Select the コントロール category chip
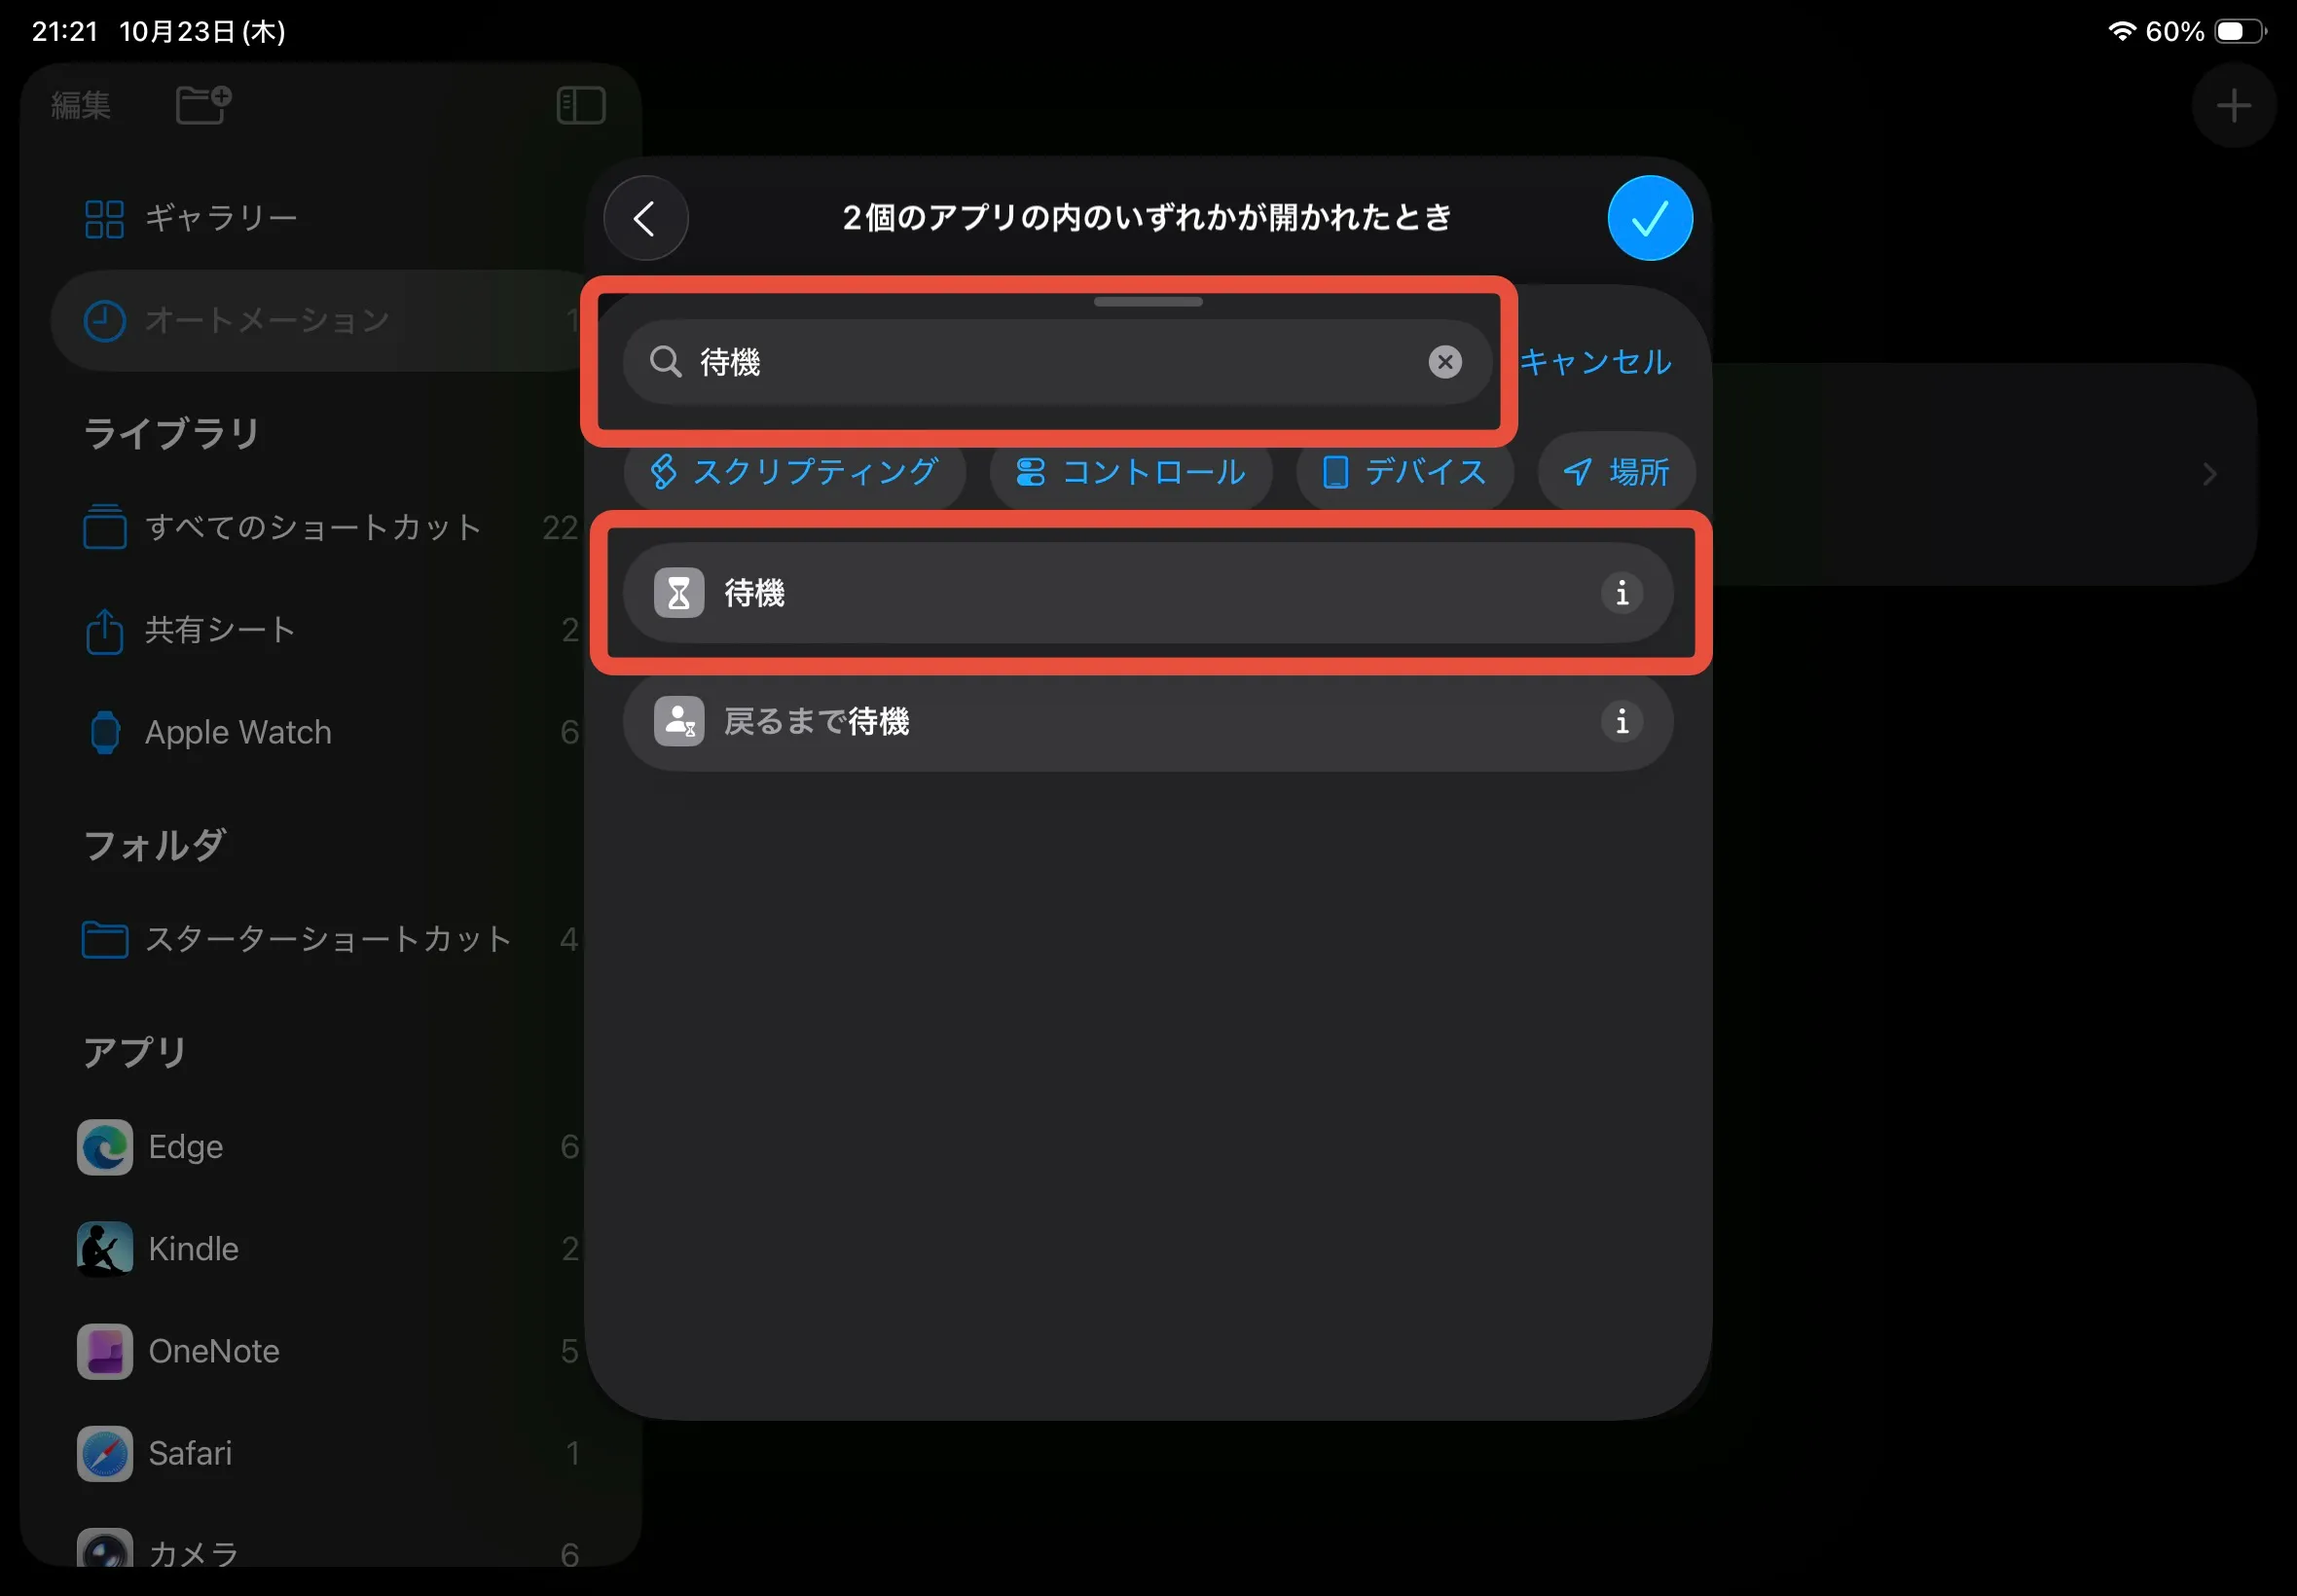The height and width of the screenshot is (1596, 2297). [1131, 472]
